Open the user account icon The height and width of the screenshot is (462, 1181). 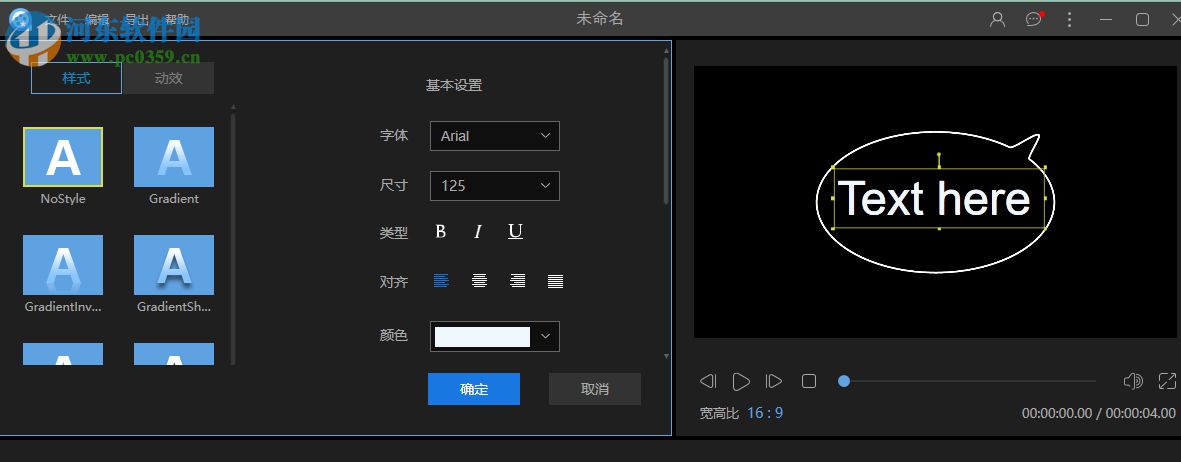click(x=997, y=20)
